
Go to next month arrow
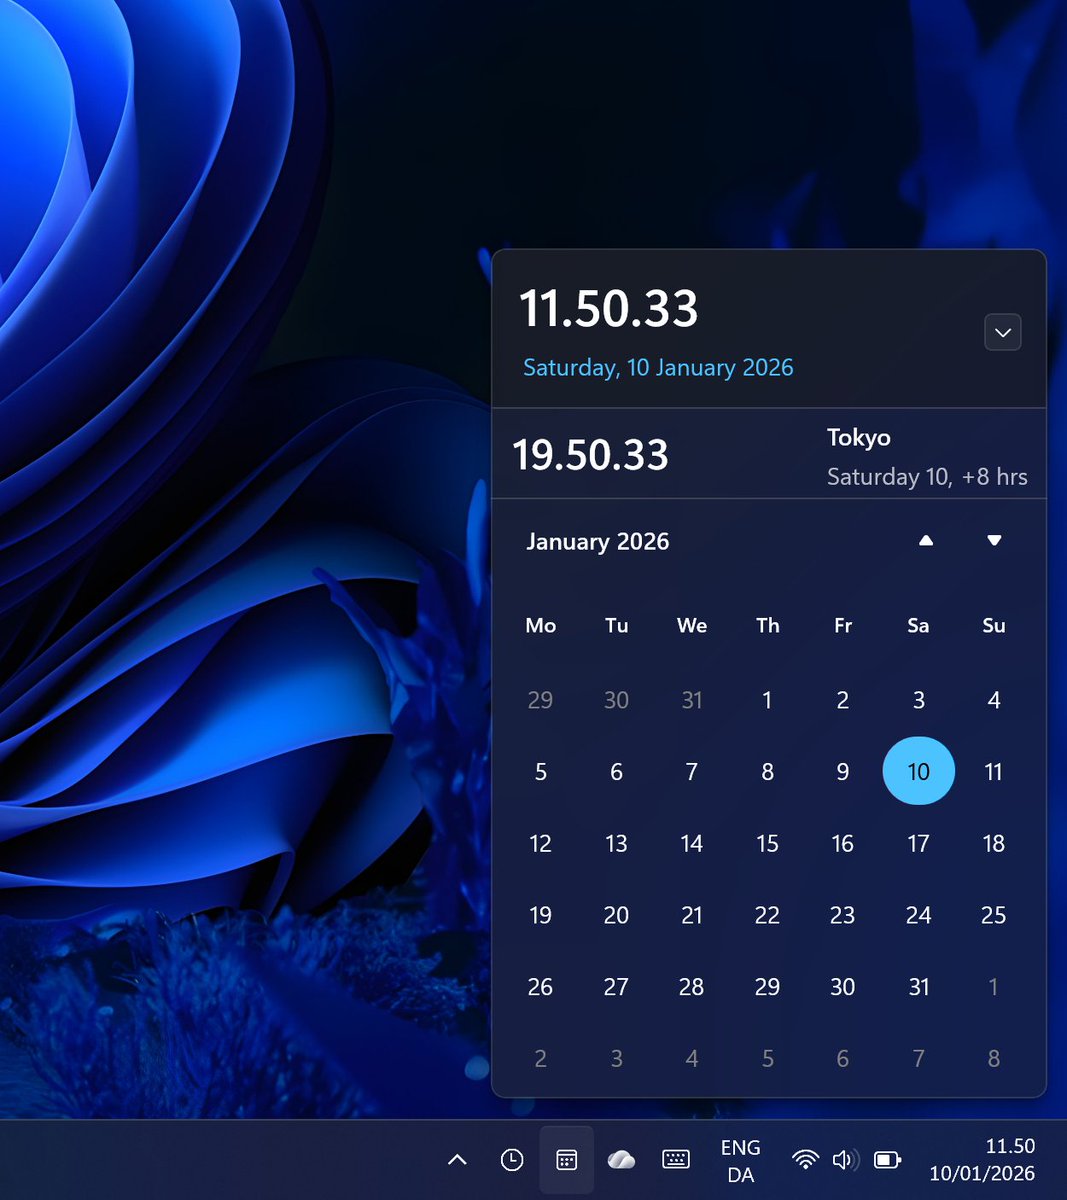(x=994, y=541)
